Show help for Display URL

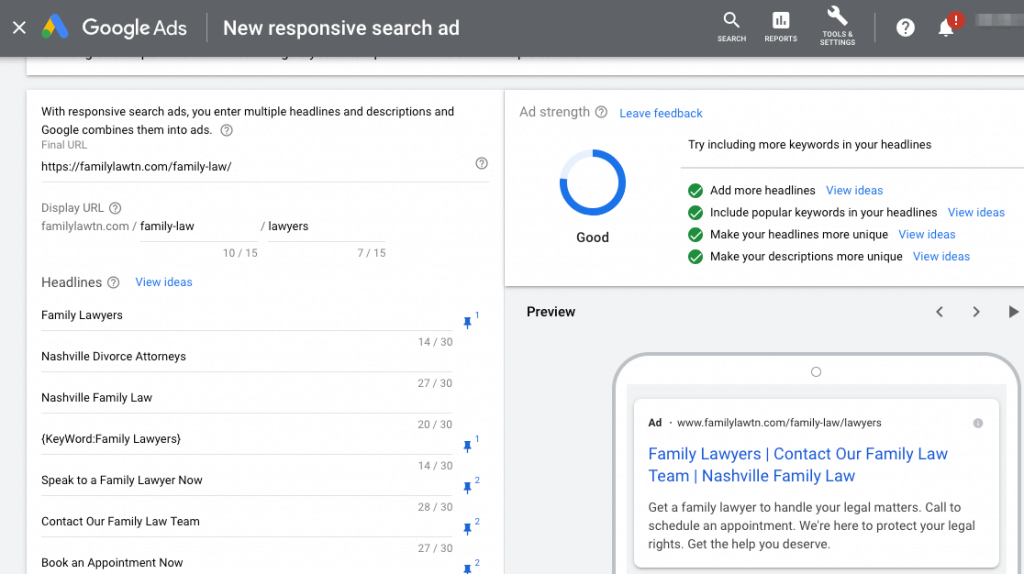[x=115, y=208]
